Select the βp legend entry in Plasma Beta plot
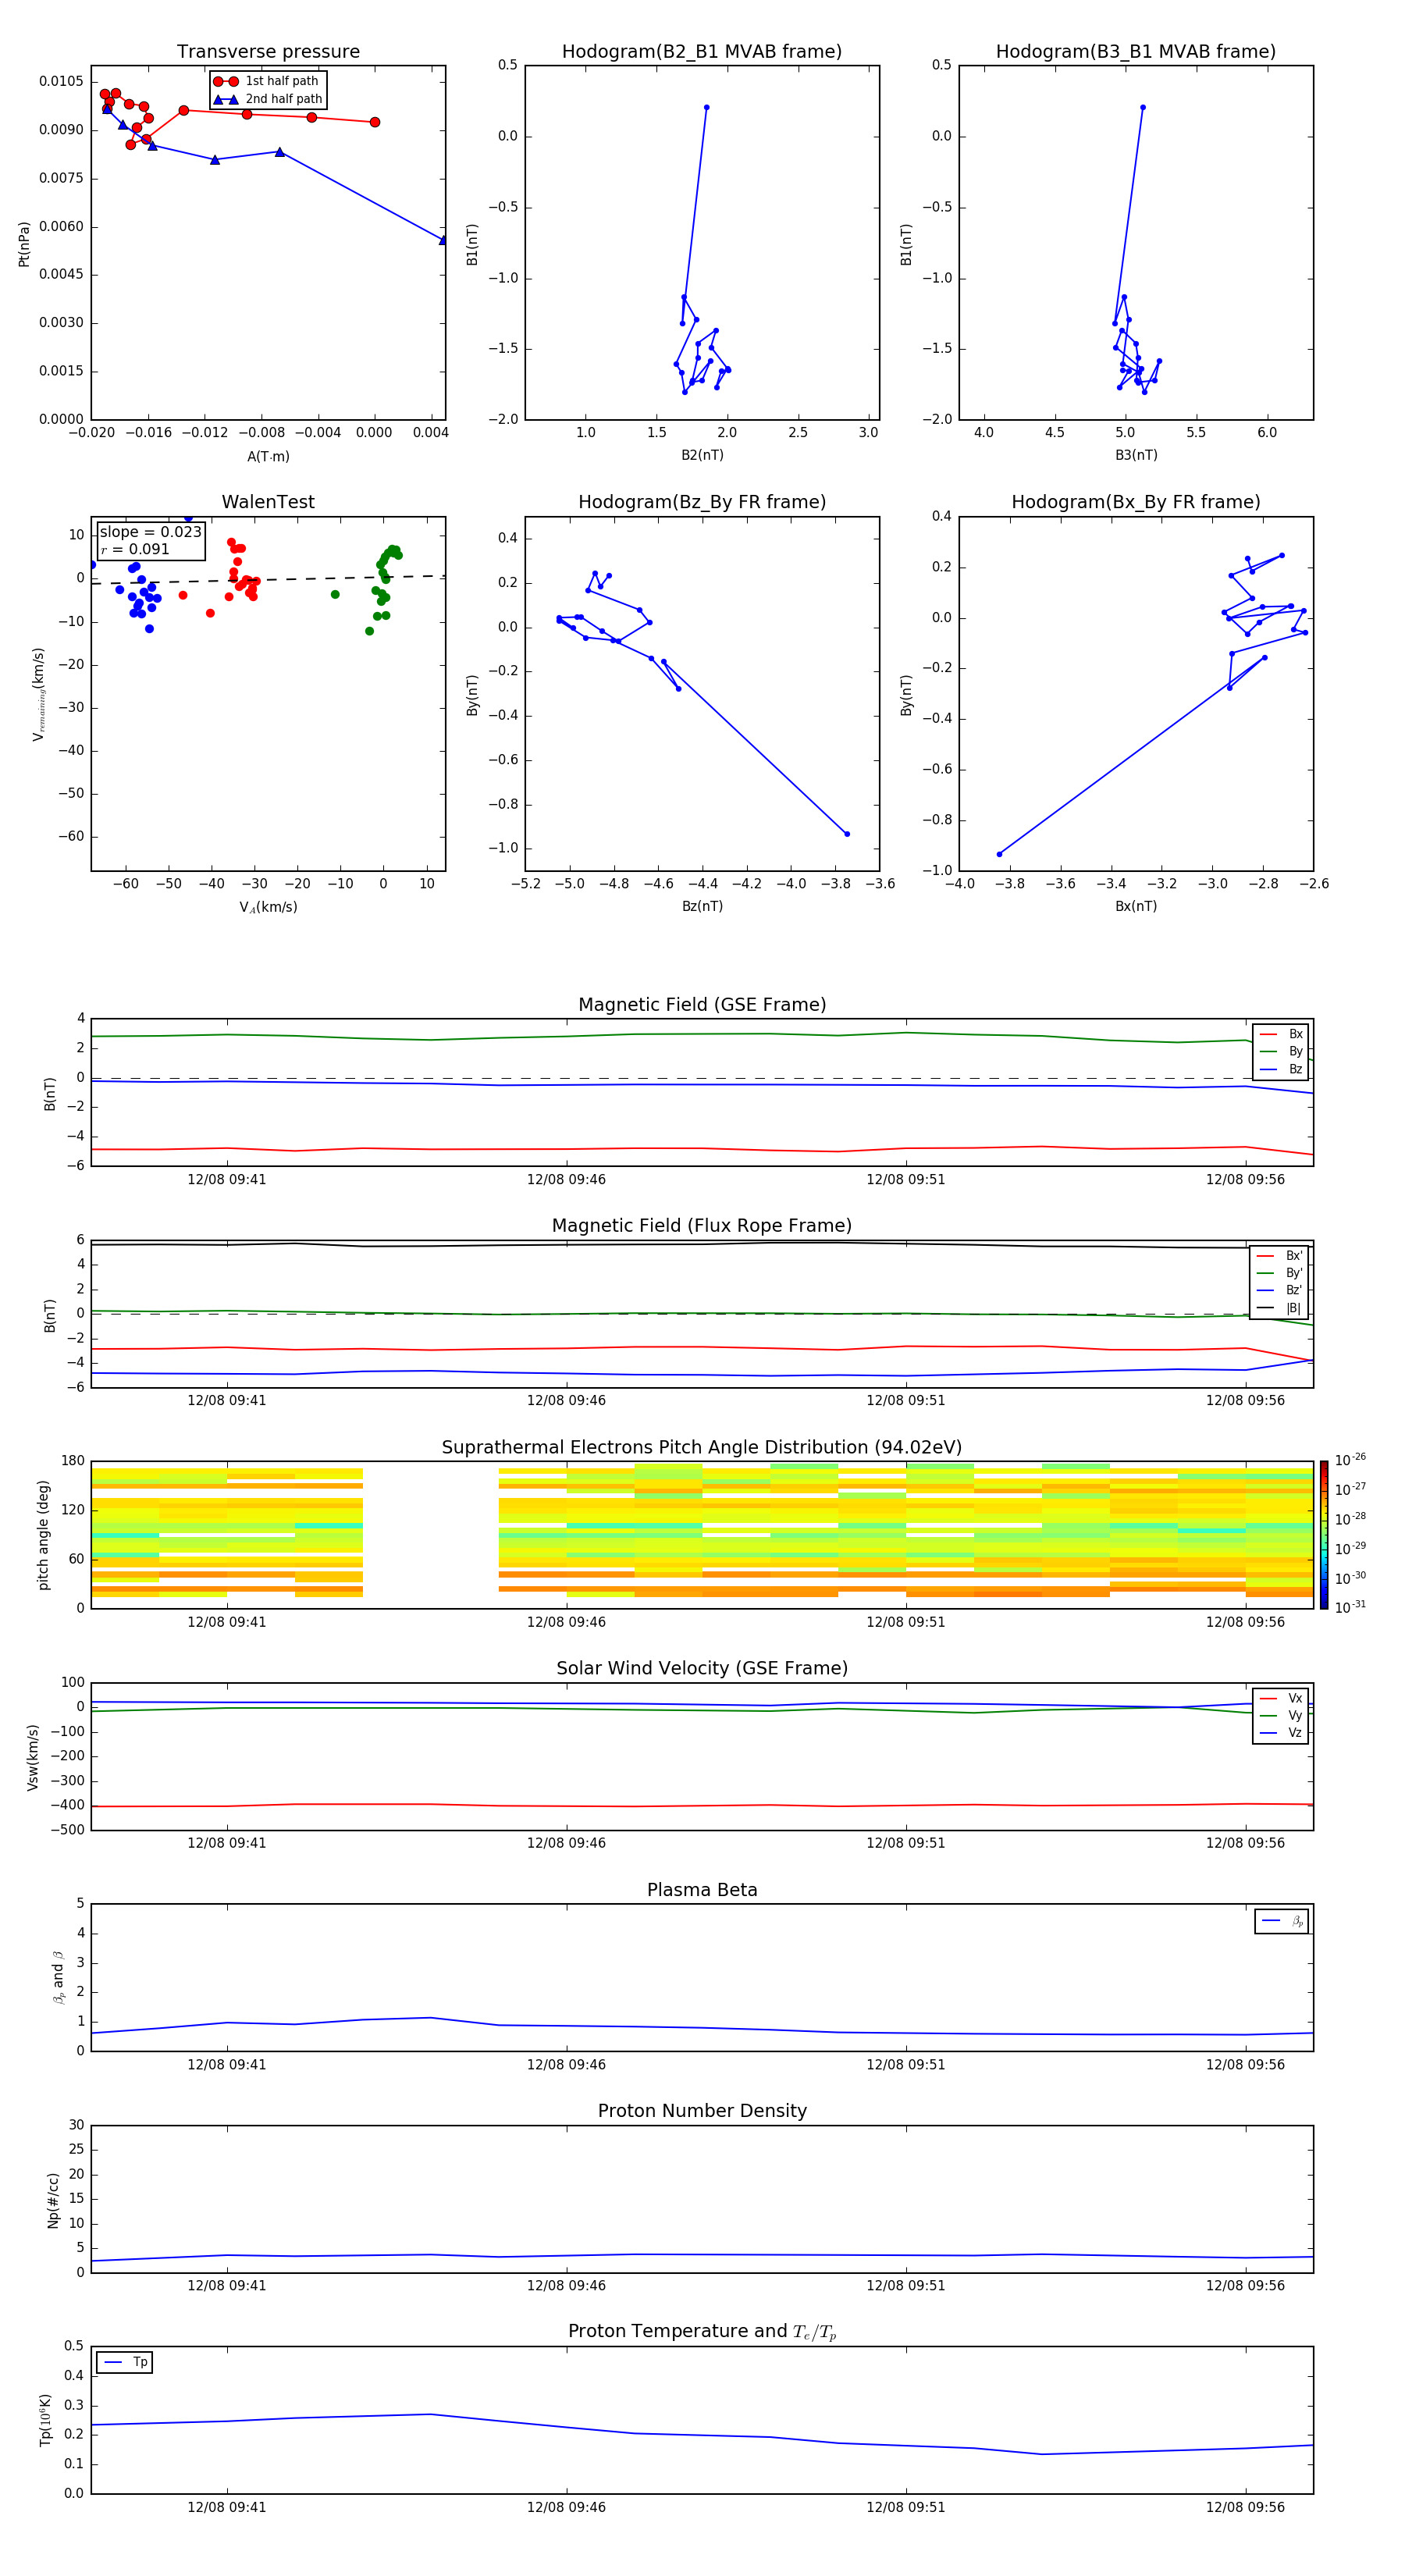This screenshot has width=1405, height=2576. [1282, 1921]
